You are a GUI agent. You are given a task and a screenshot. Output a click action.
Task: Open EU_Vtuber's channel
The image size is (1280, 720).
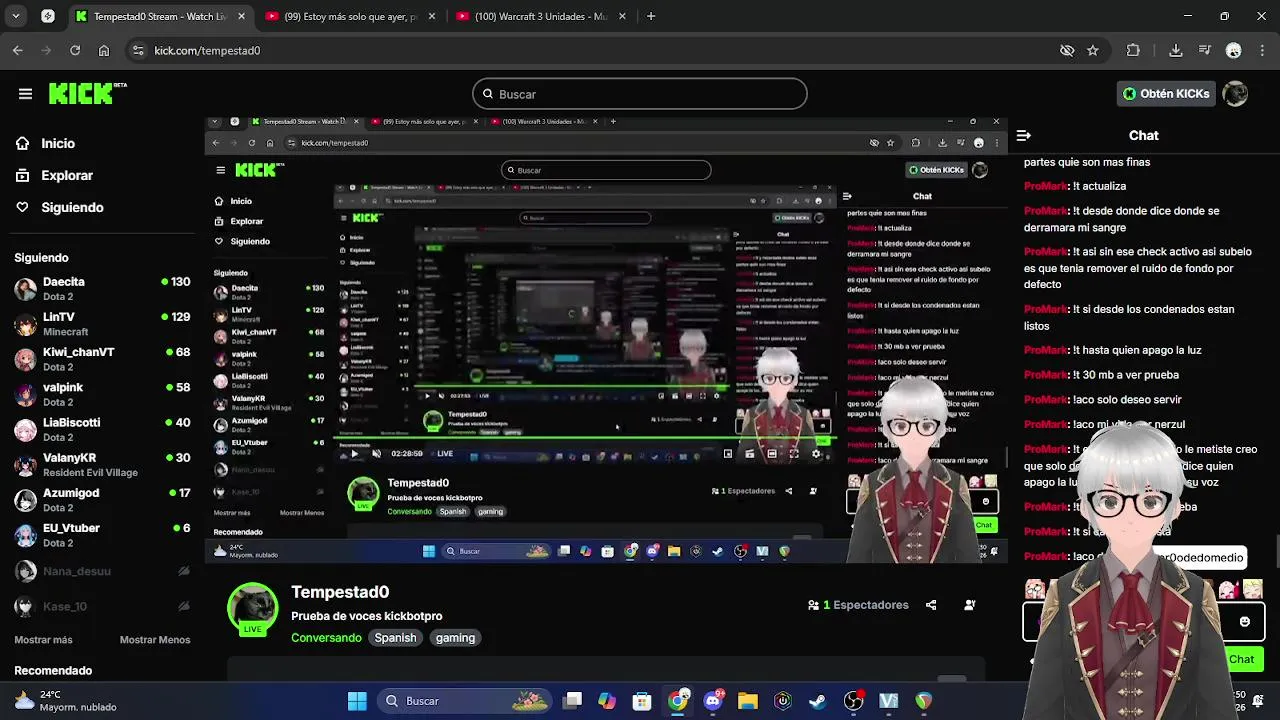tap(101, 535)
